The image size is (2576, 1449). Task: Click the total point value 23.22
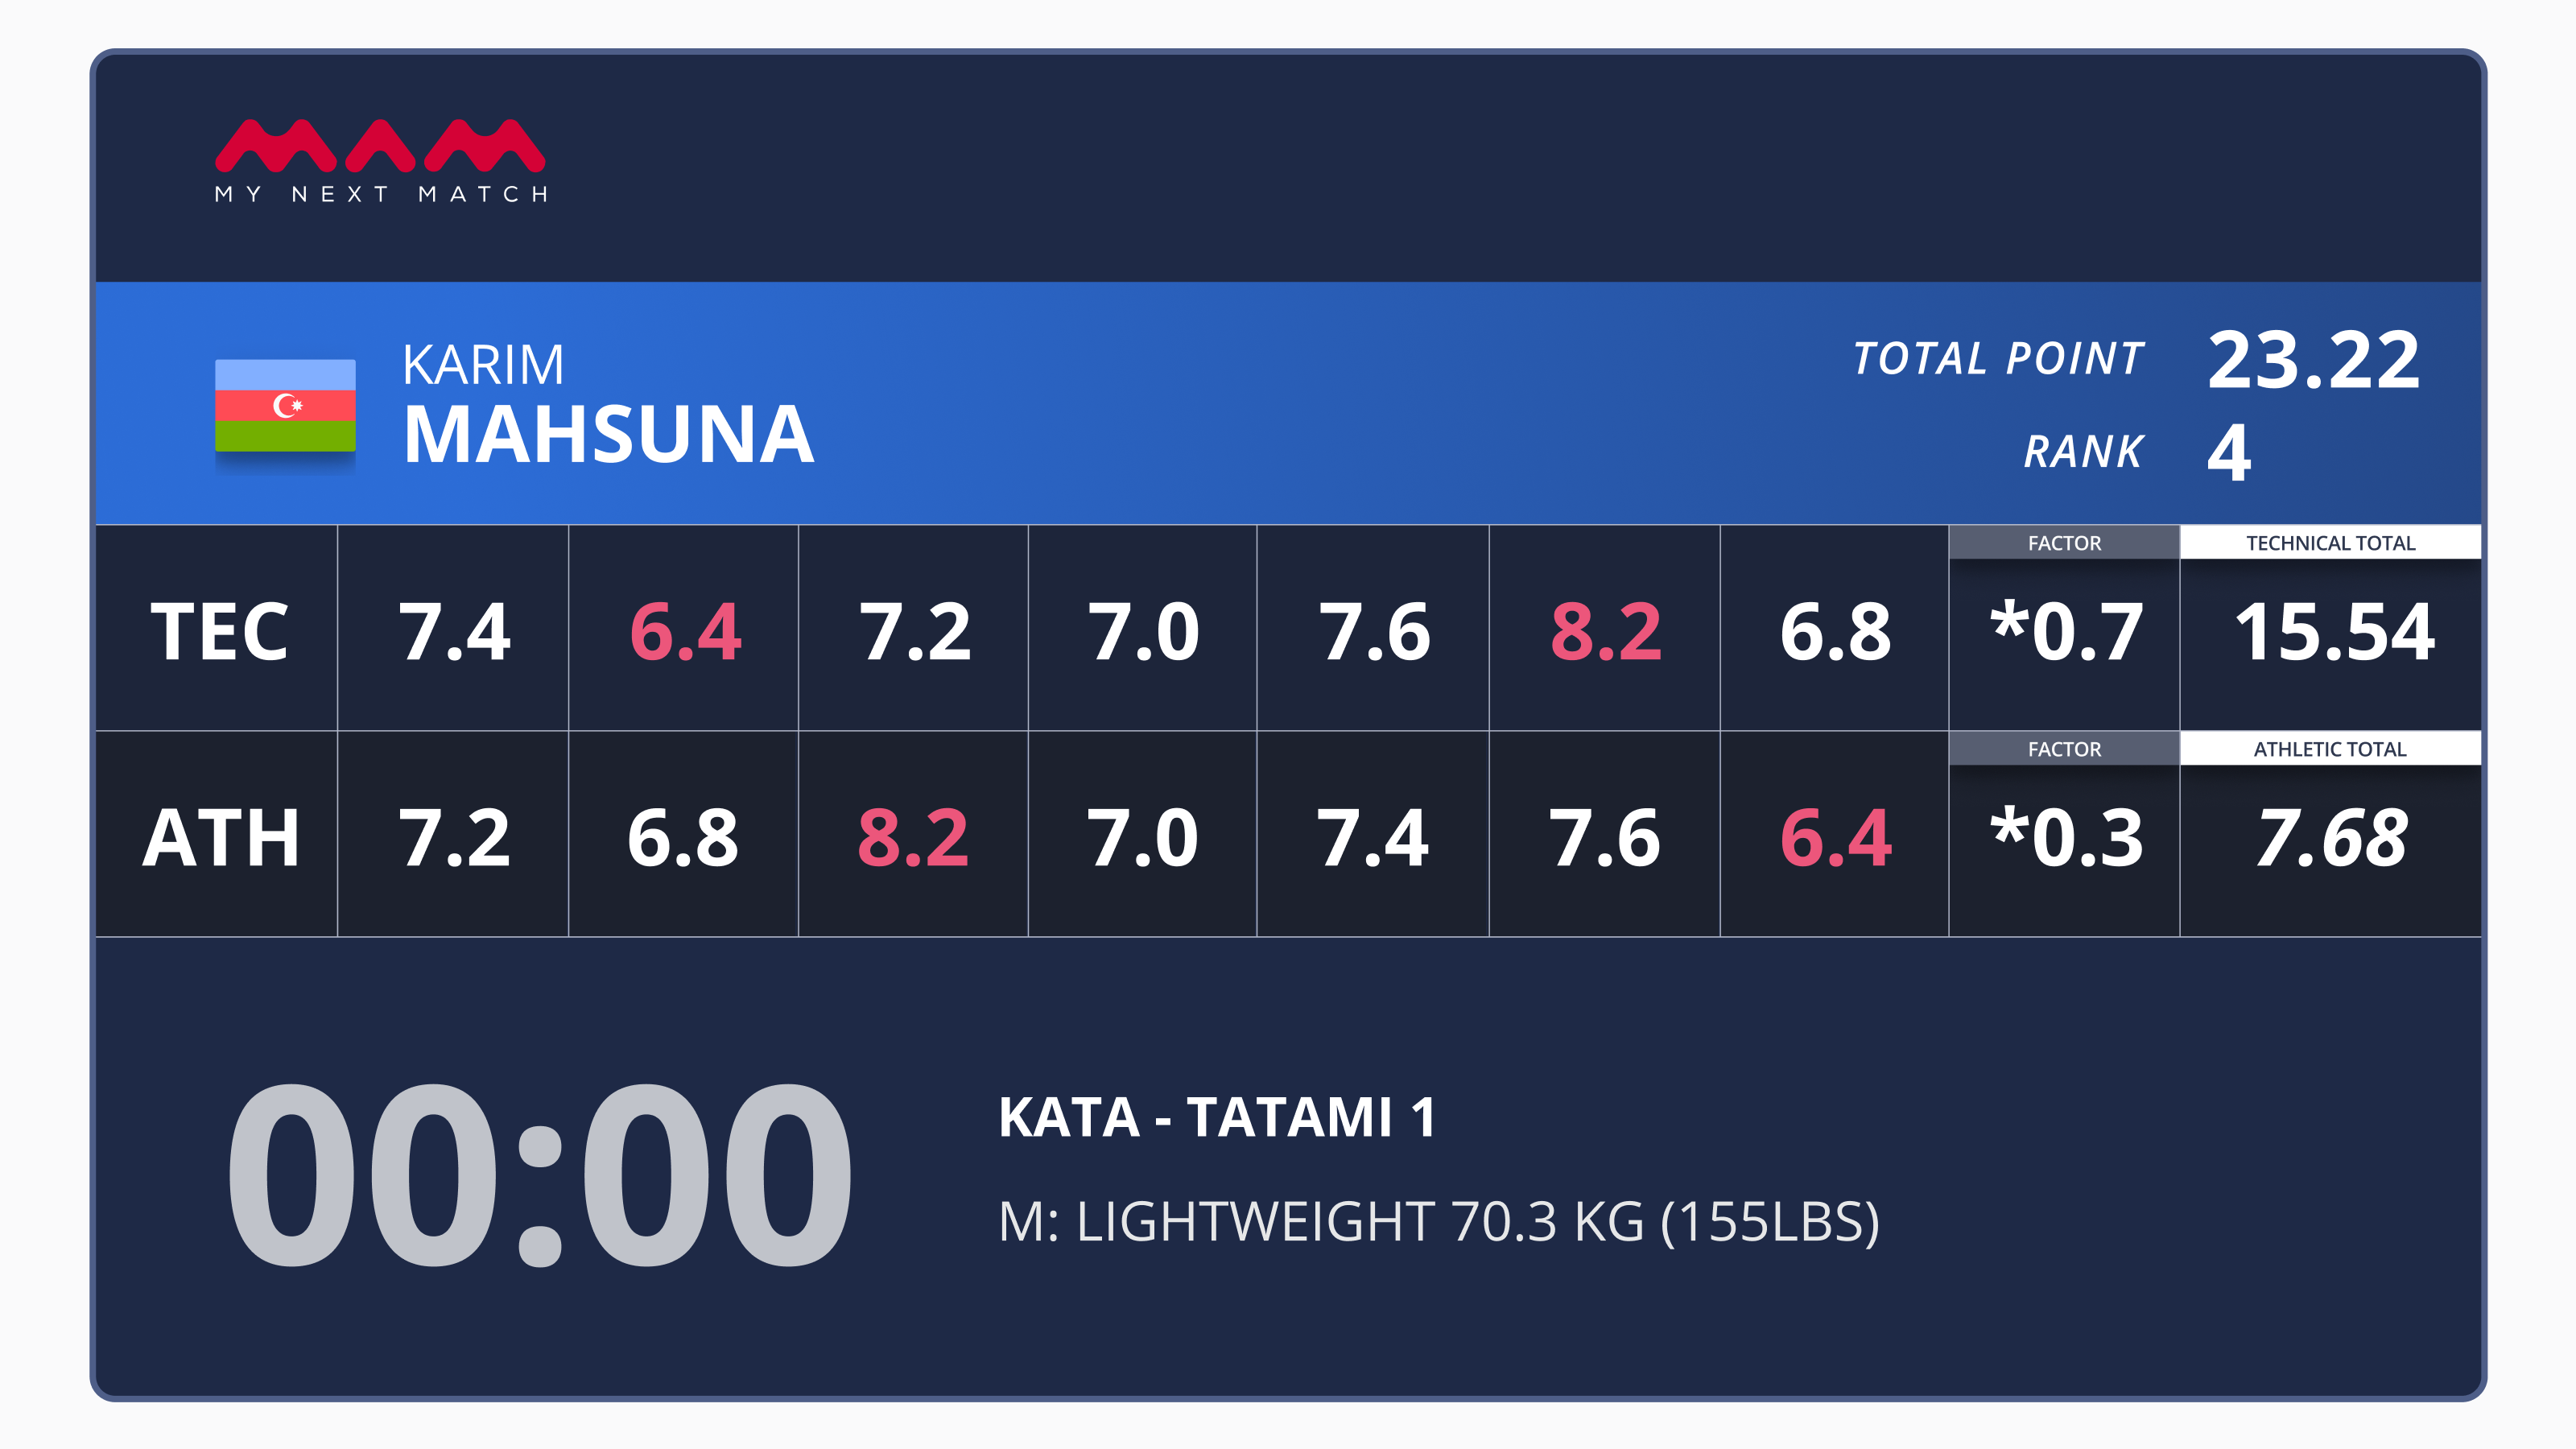pos(2312,359)
